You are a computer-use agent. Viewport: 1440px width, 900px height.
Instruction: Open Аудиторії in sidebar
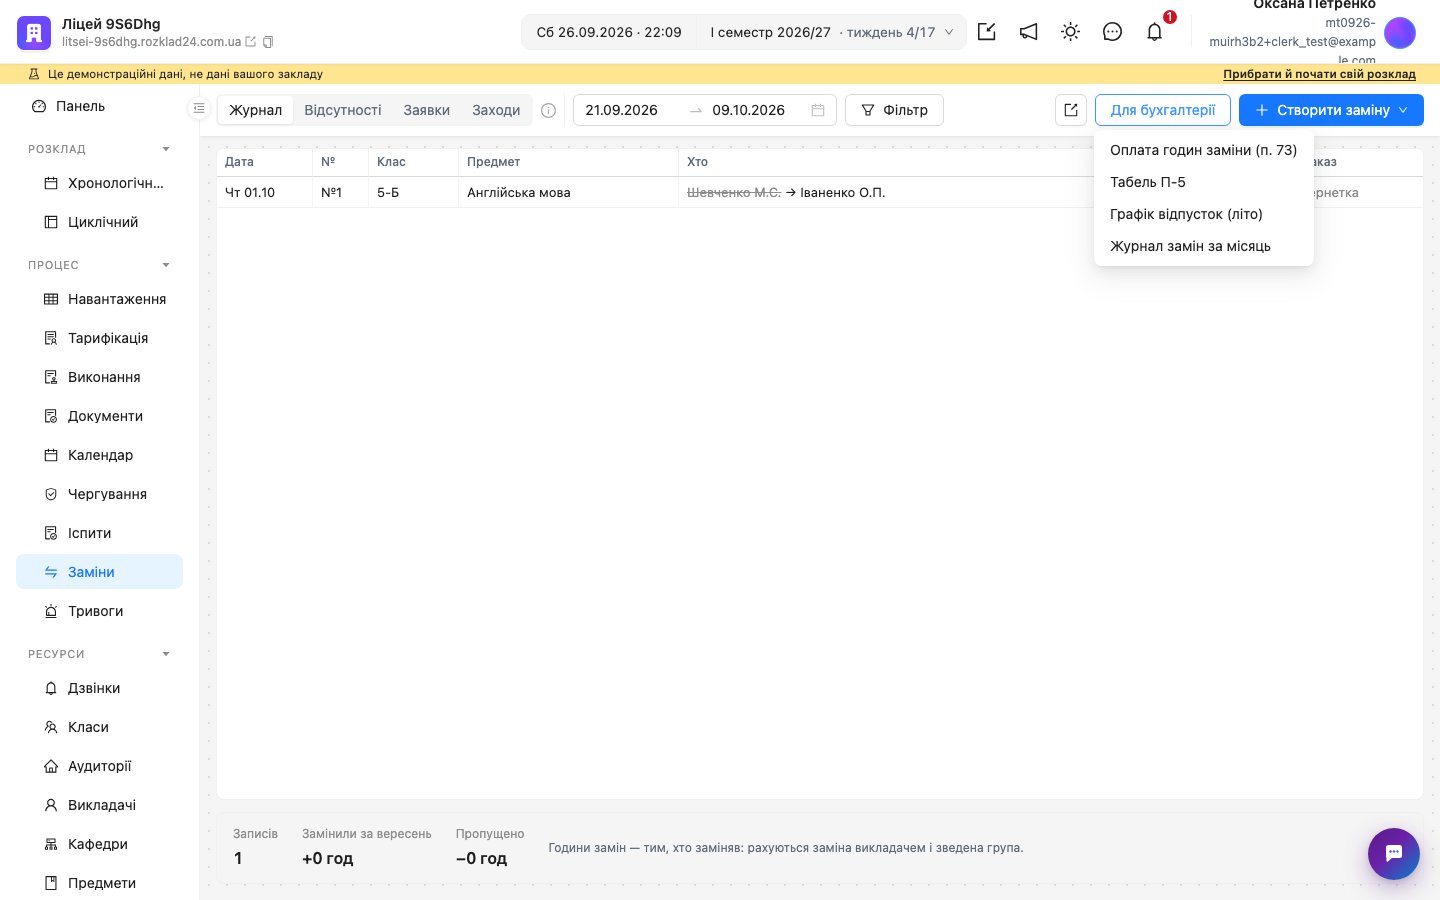(99, 766)
